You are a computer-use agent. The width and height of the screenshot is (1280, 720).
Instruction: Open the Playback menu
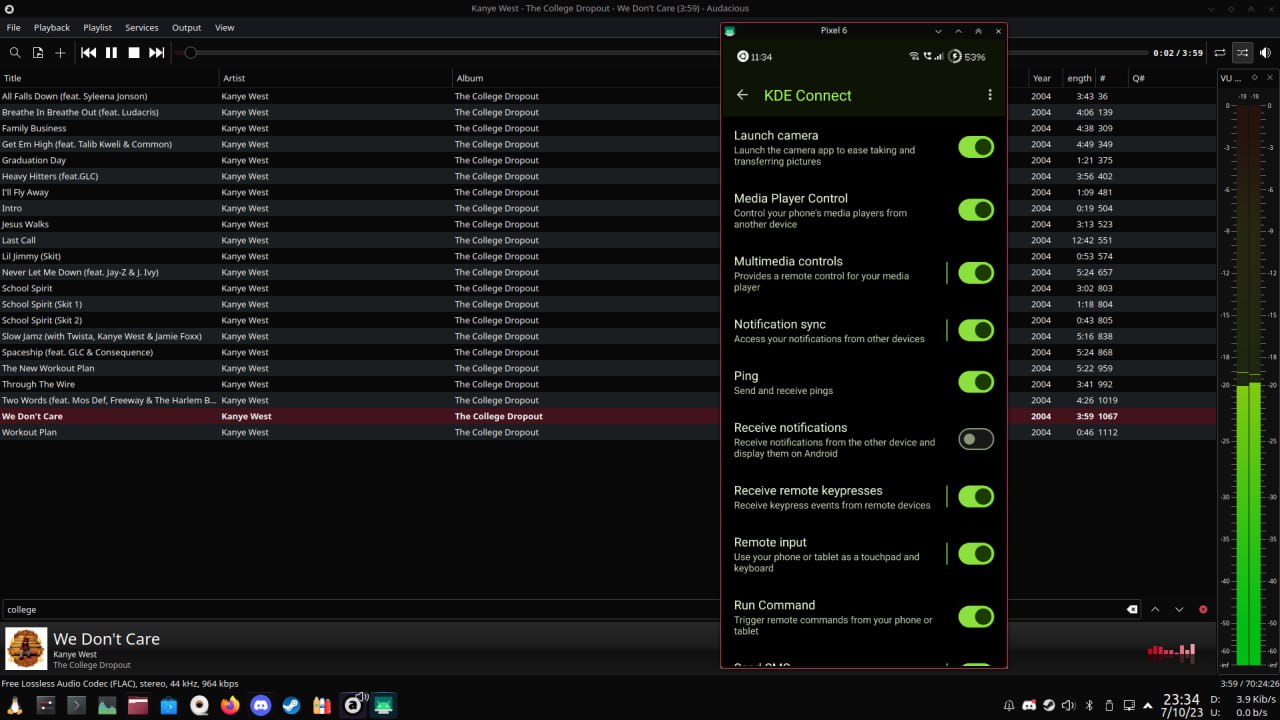coord(52,28)
